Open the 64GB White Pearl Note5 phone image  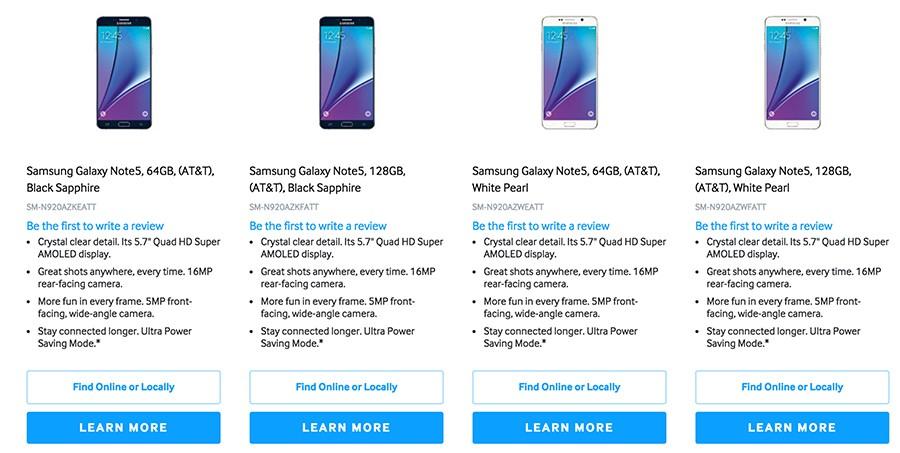pos(569,72)
